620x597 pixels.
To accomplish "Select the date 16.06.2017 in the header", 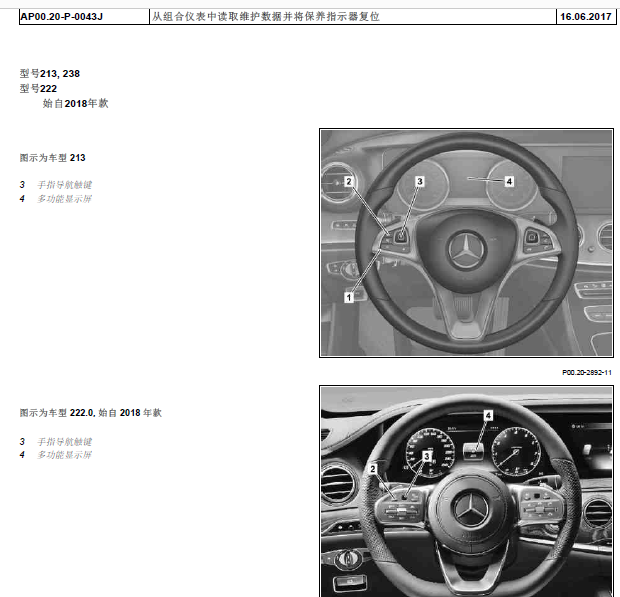I will coord(586,17).
